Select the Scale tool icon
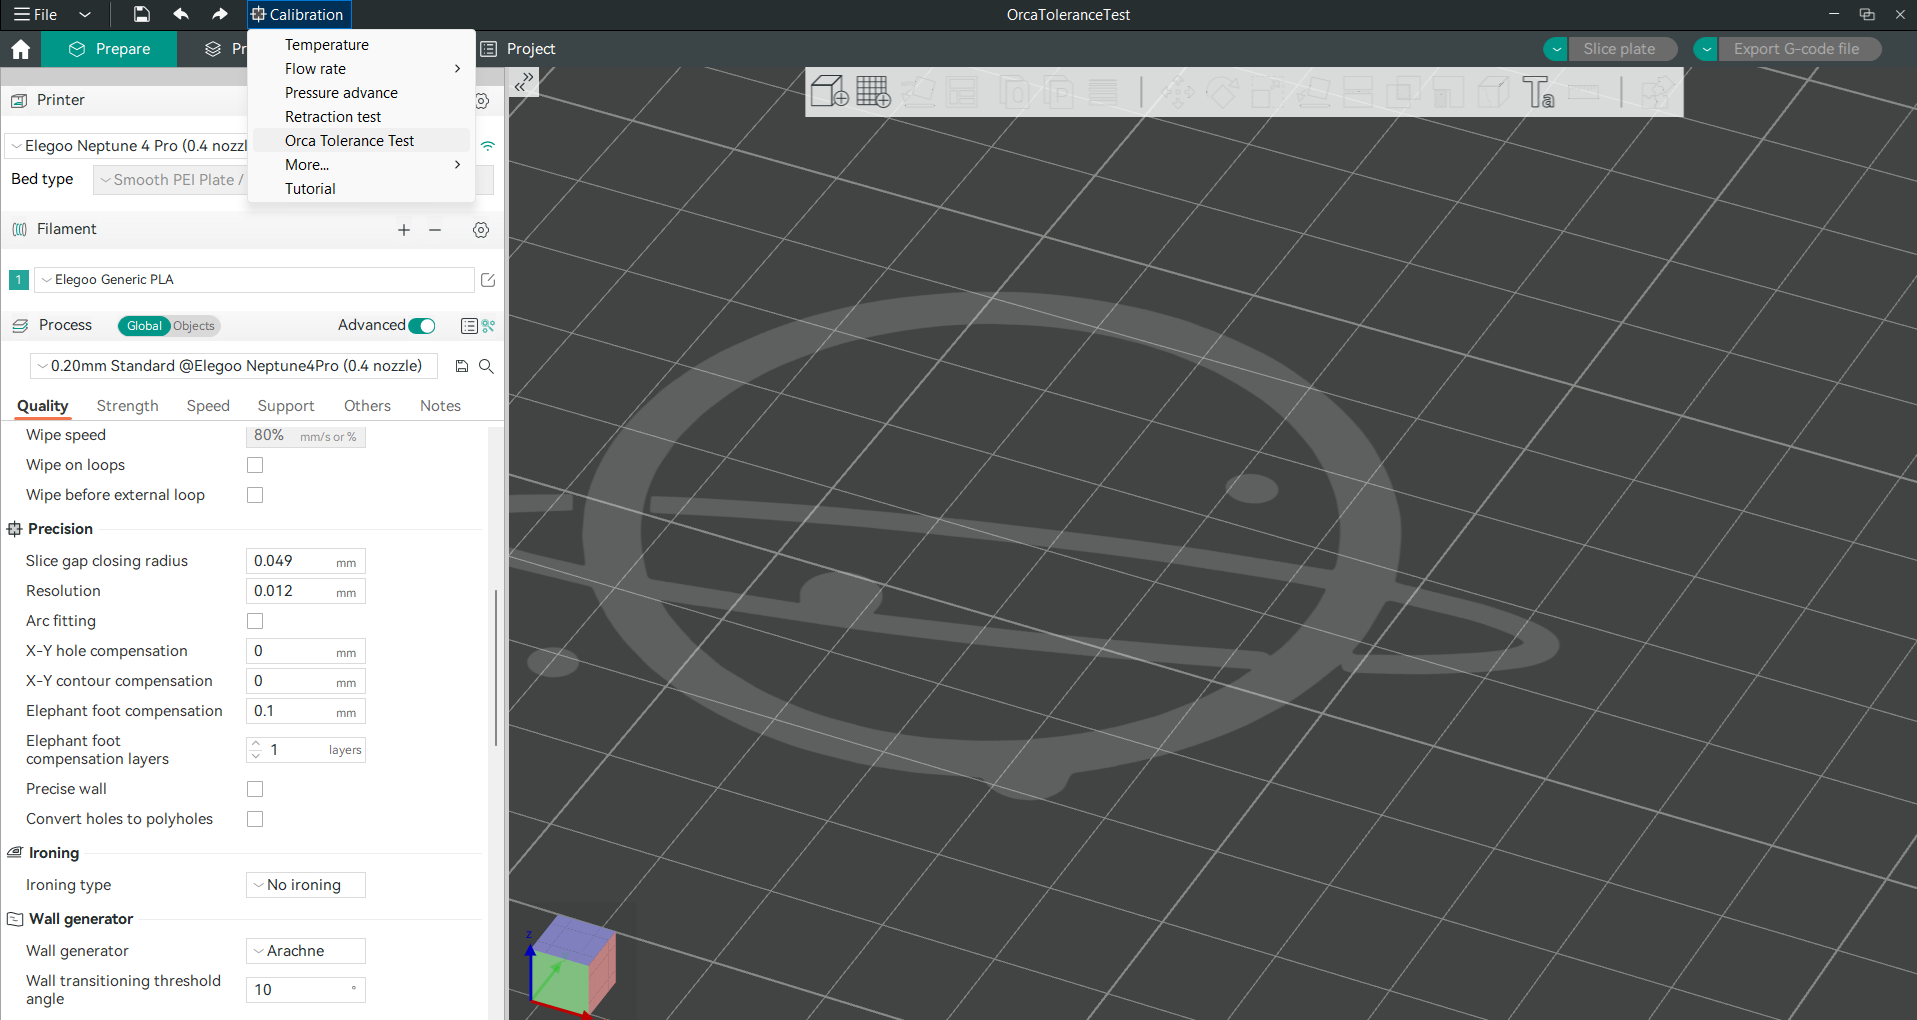The image size is (1917, 1020). point(1267,92)
